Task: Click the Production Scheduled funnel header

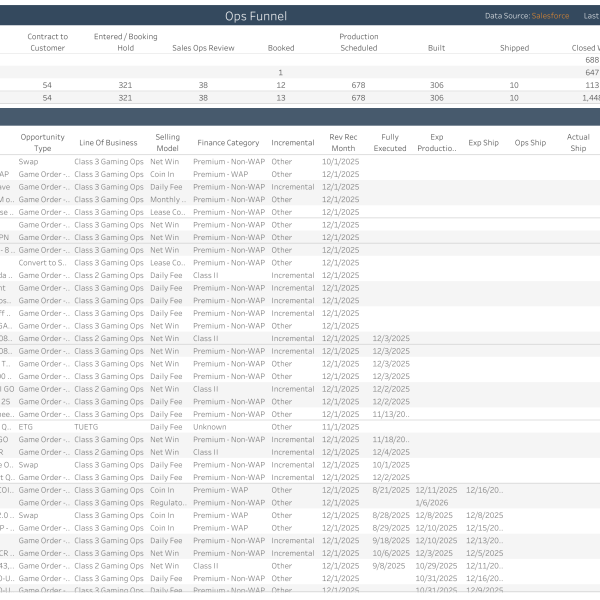Action: coord(358,42)
